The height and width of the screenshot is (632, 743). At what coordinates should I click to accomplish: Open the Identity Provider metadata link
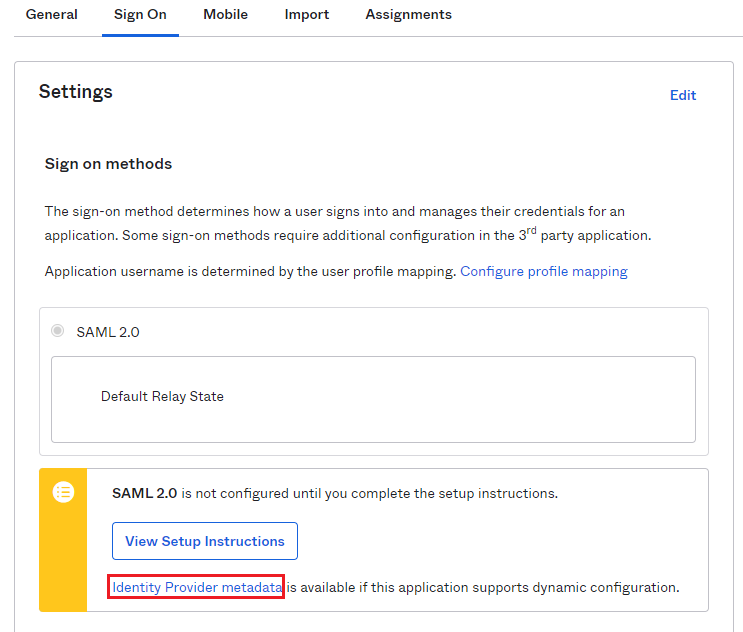[x=196, y=587]
